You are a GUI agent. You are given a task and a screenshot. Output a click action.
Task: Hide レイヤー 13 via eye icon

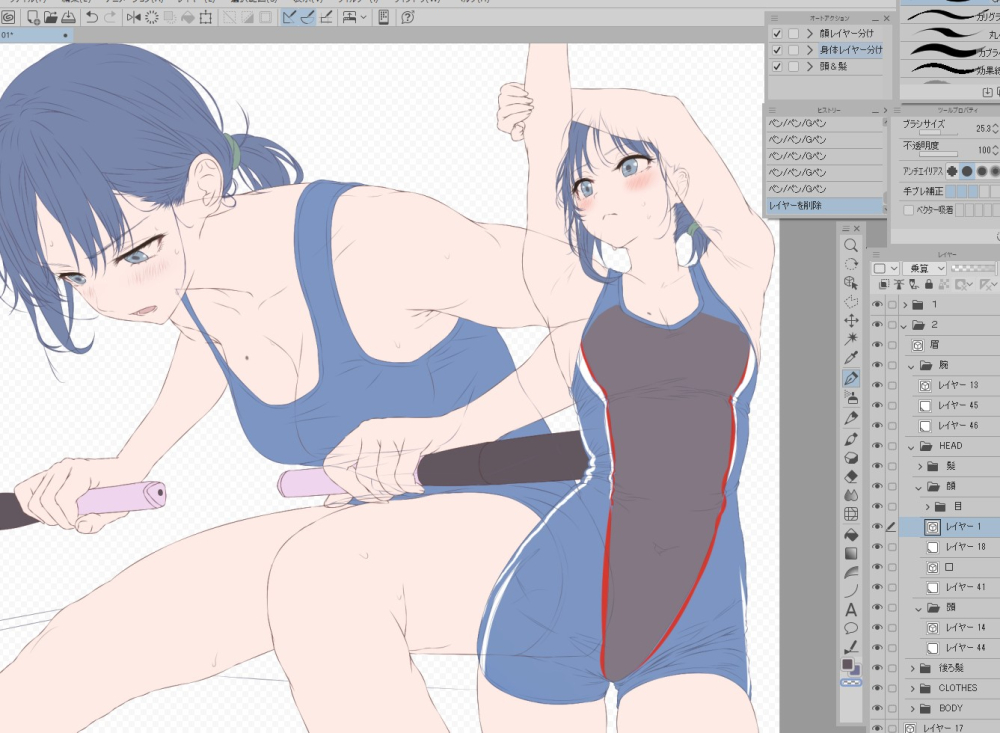(x=878, y=385)
